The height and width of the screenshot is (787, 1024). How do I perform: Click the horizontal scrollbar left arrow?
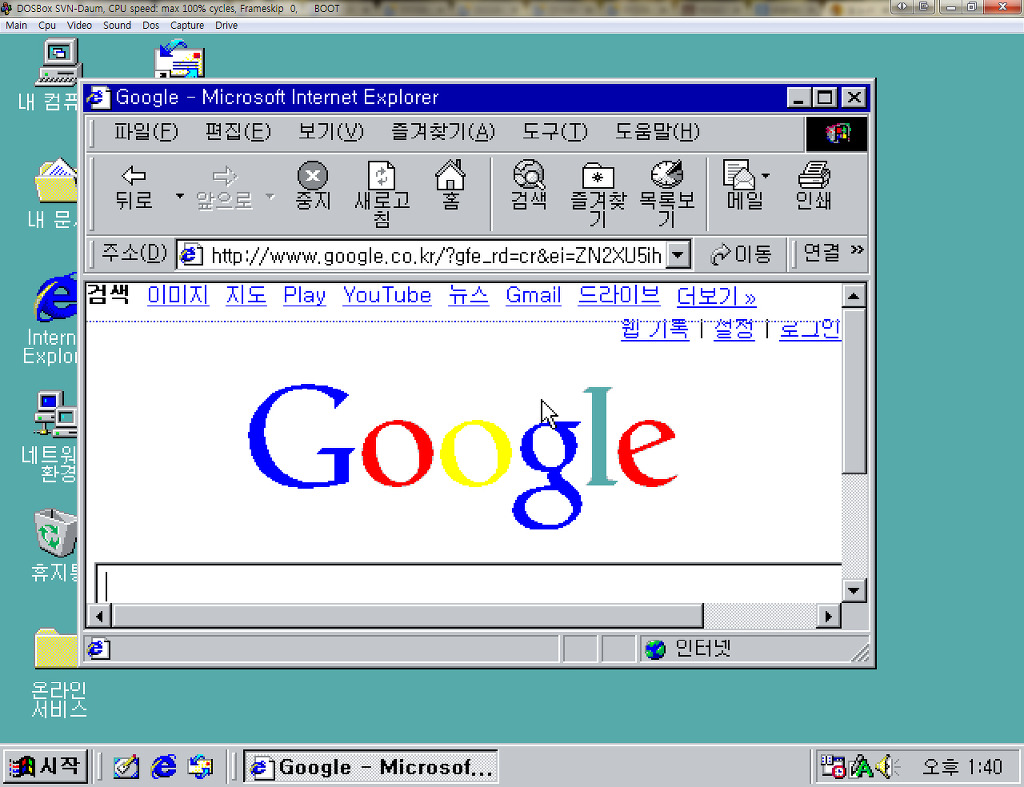coord(99,616)
